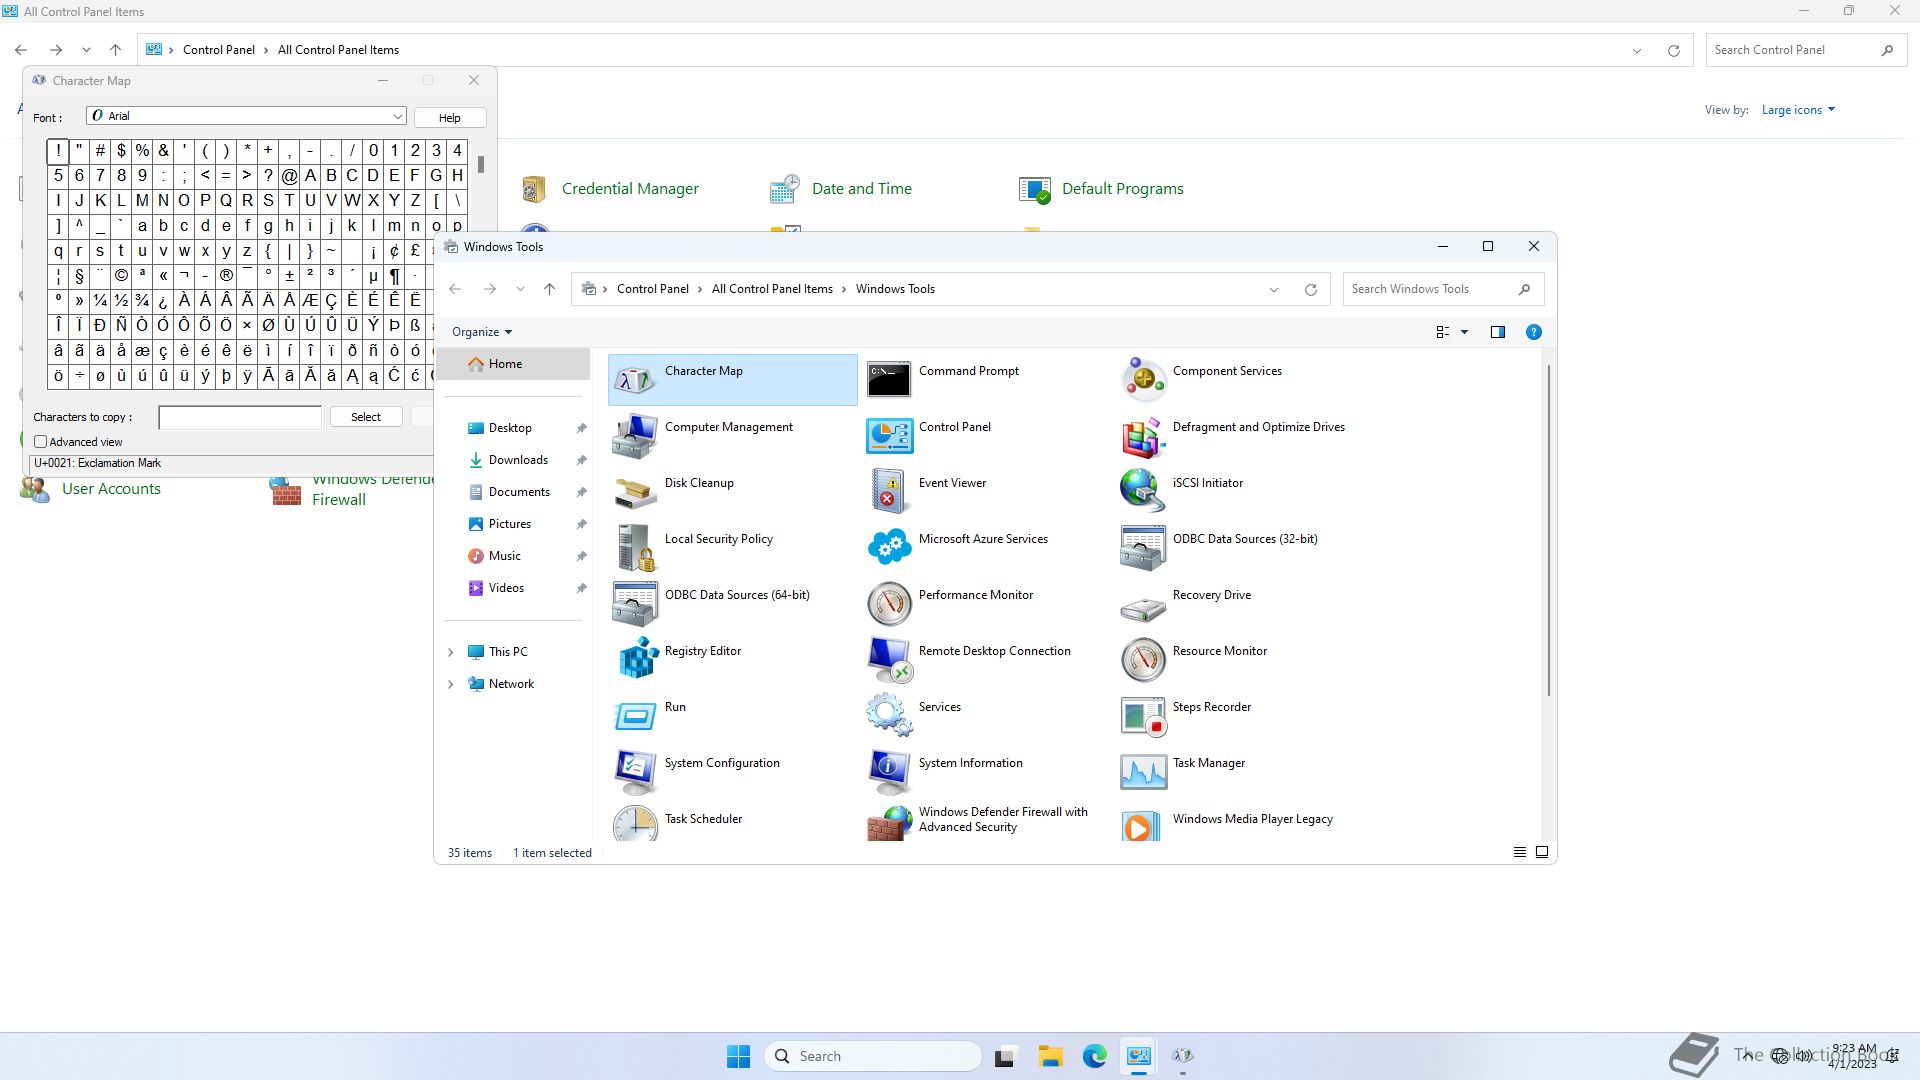Click Windows Start button on taskbar
The image size is (1920, 1080).
[738, 1056]
